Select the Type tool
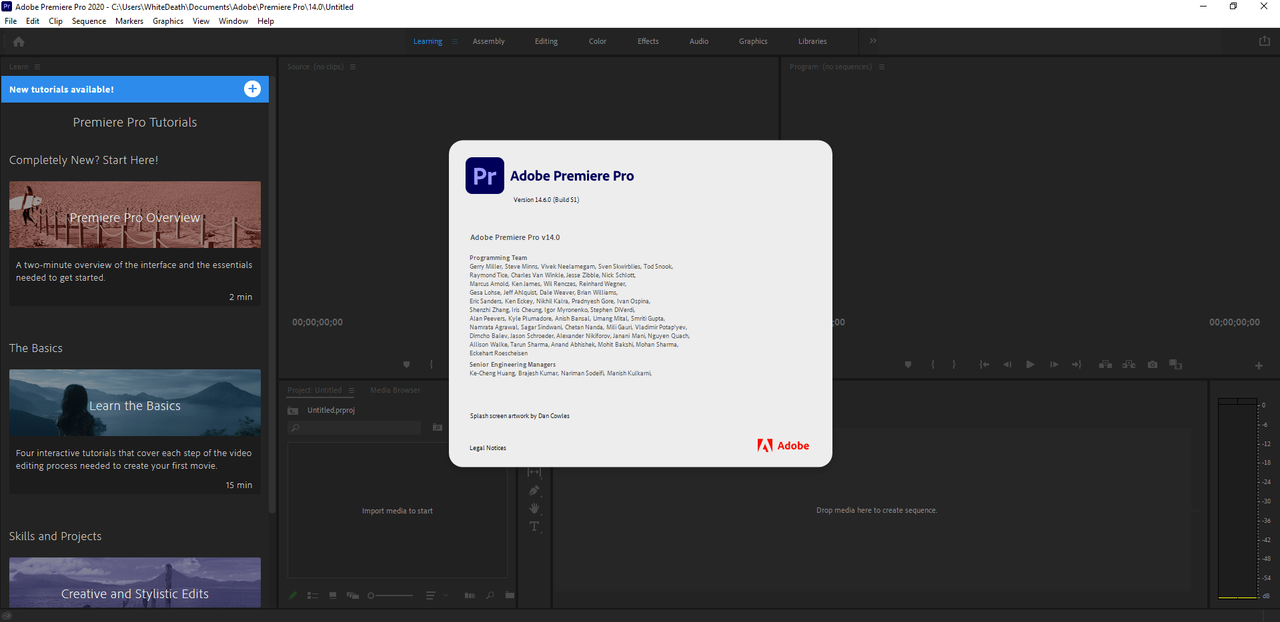1280x622 pixels. pyautogui.click(x=534, y=526)
